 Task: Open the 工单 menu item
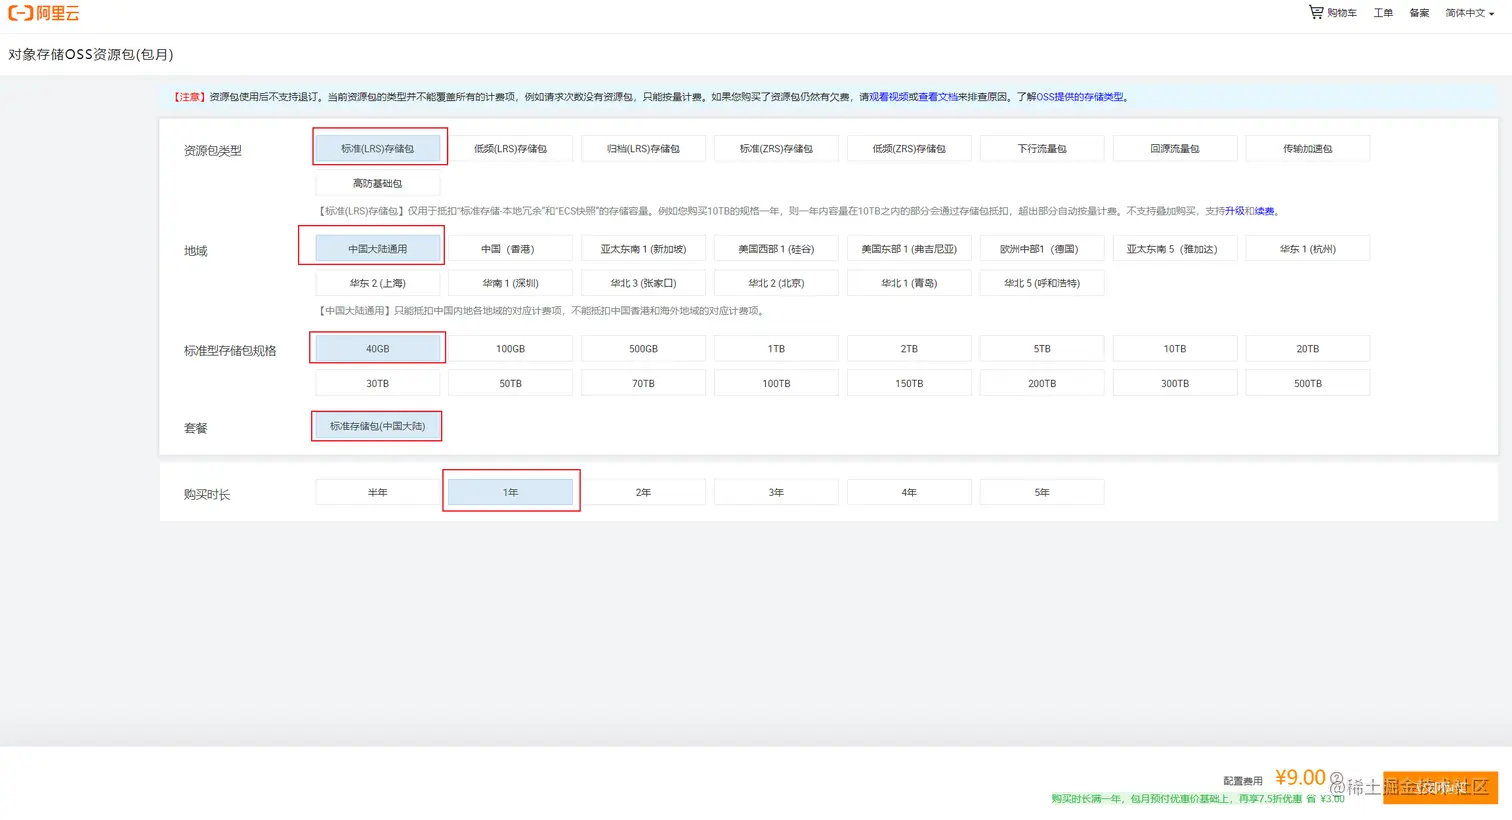pos(1383,13)
